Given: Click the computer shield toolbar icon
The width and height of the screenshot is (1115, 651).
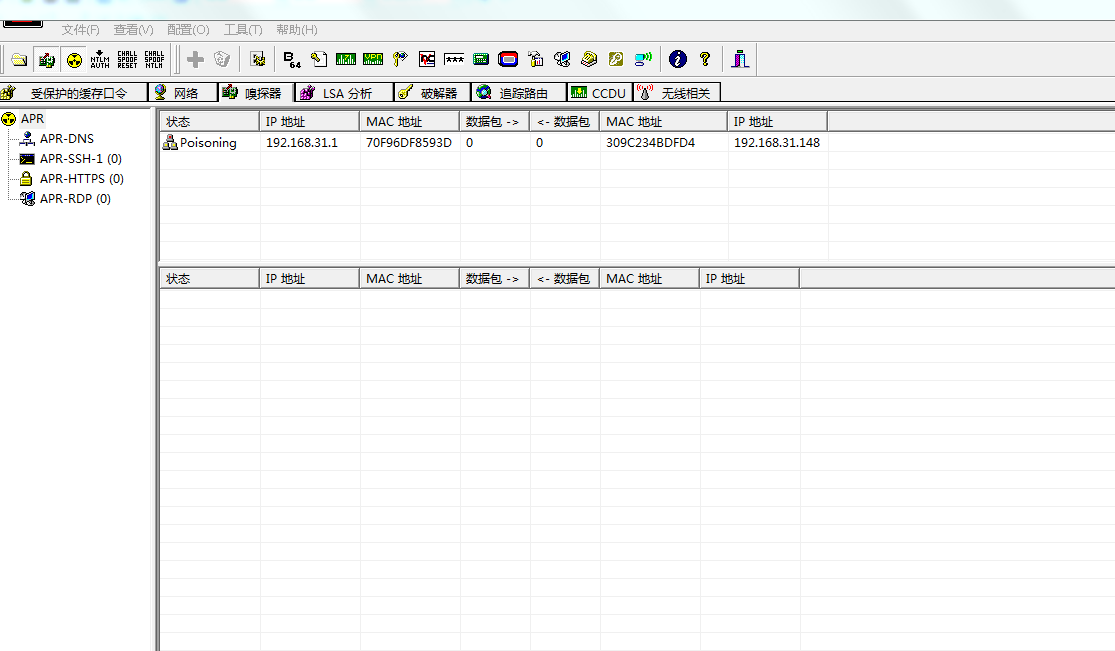Looking at the screenshot, I should [x=562, y=60].
